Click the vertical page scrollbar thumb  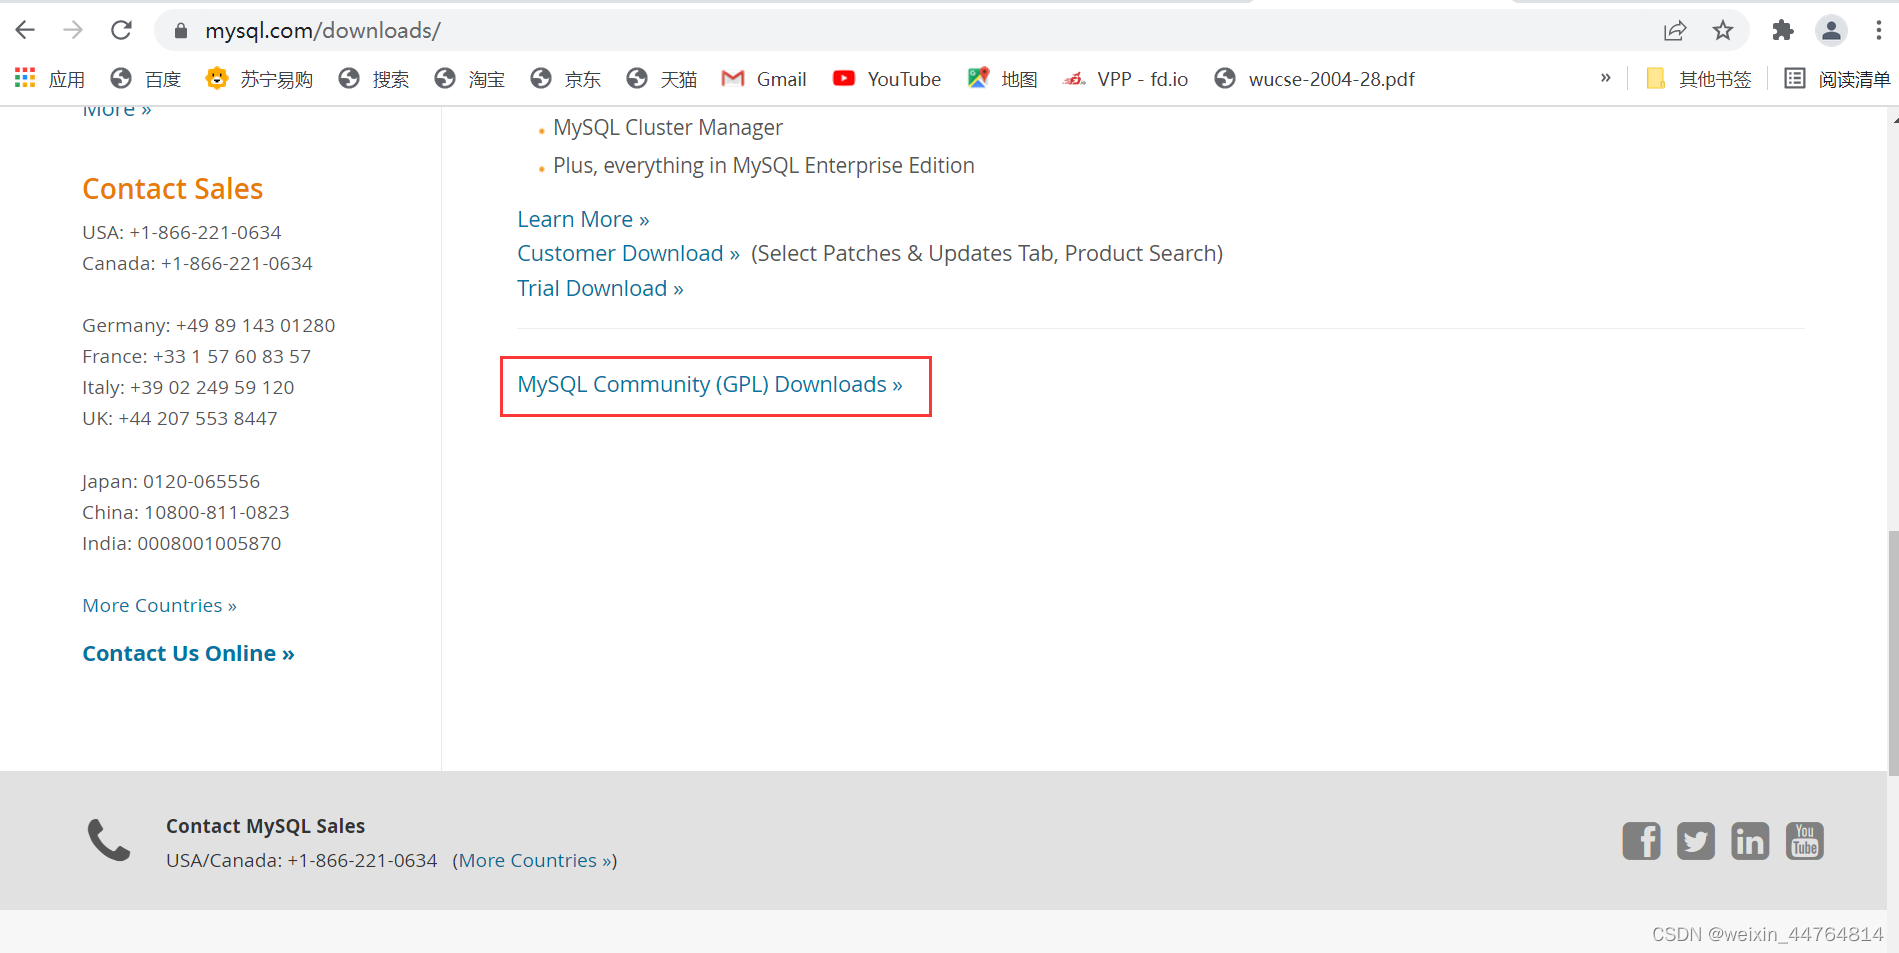pyautogui.click(x=1892, y=652)
